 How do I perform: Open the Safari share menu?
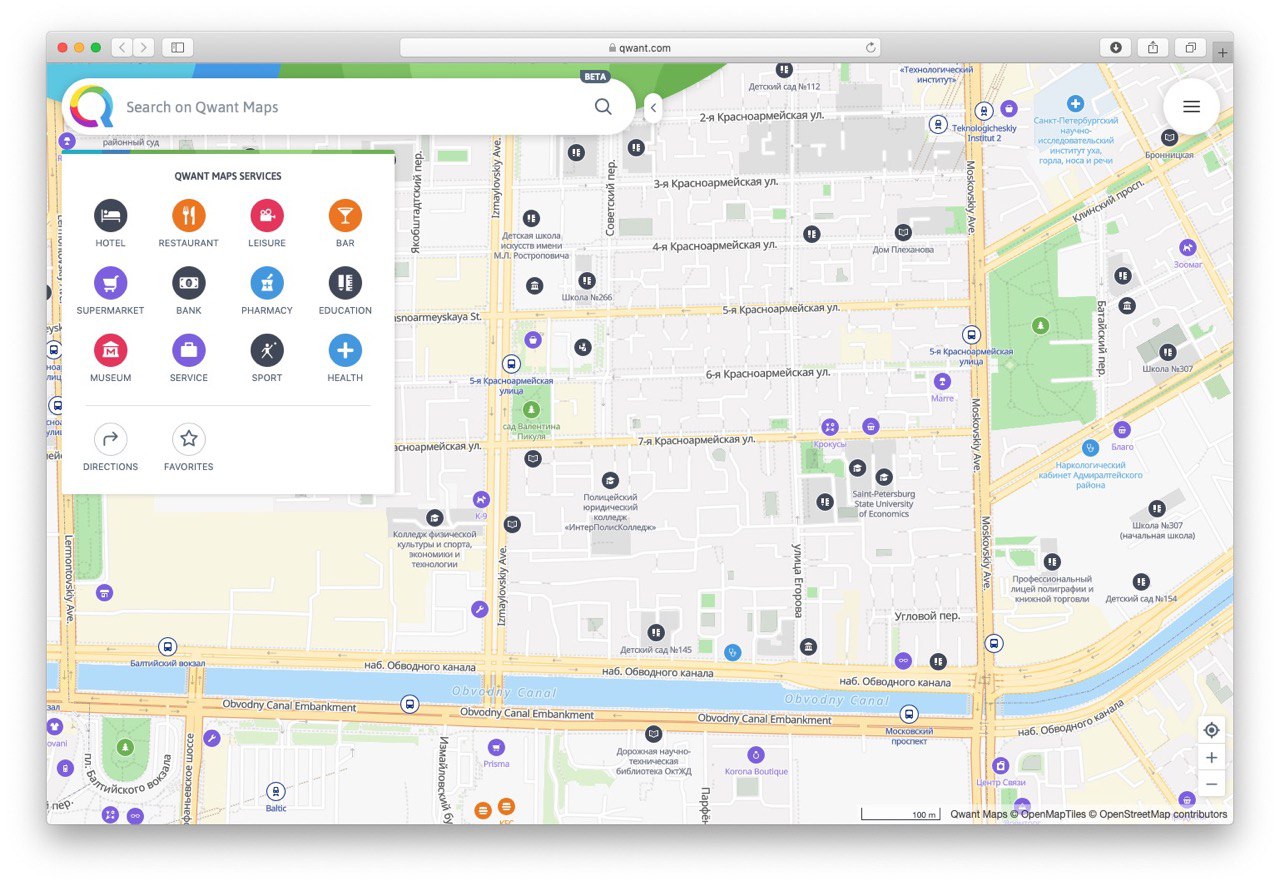[1153, 47]
